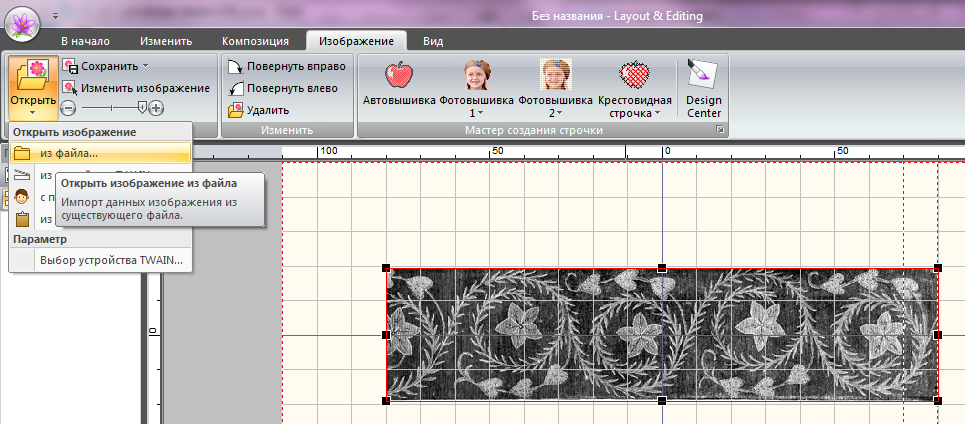Click the Фотовышивка 1 girl photo icon

[477, 75]
